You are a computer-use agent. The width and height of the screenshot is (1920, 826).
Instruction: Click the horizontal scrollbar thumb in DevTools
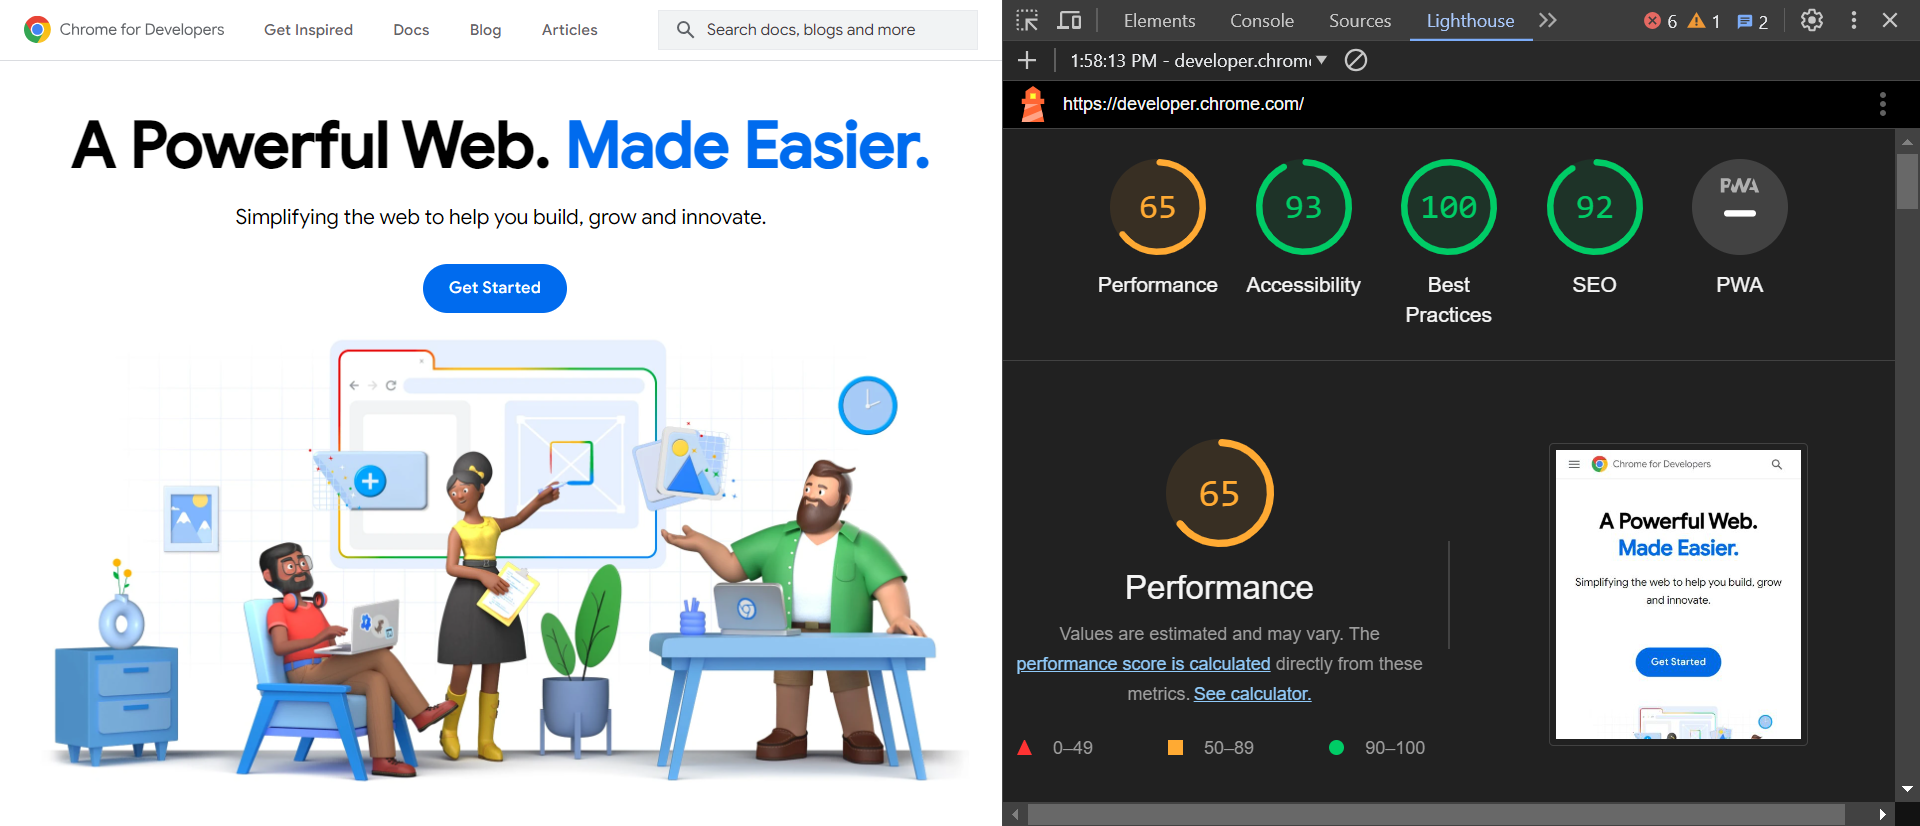[1436, 815]
